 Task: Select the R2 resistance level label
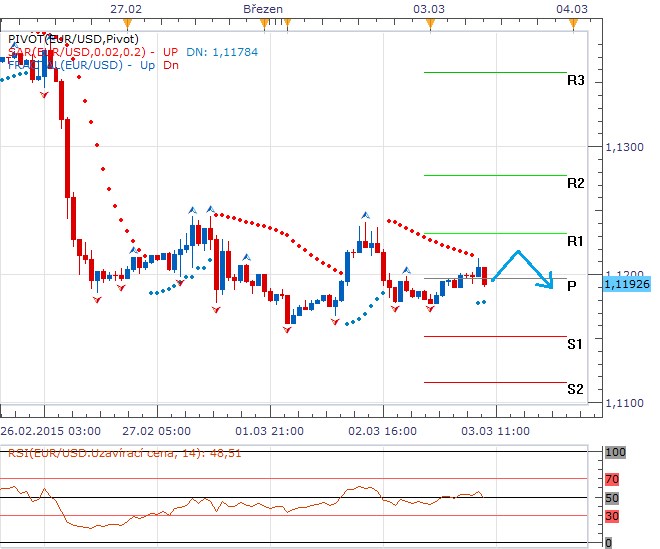(x=575, y=184)
